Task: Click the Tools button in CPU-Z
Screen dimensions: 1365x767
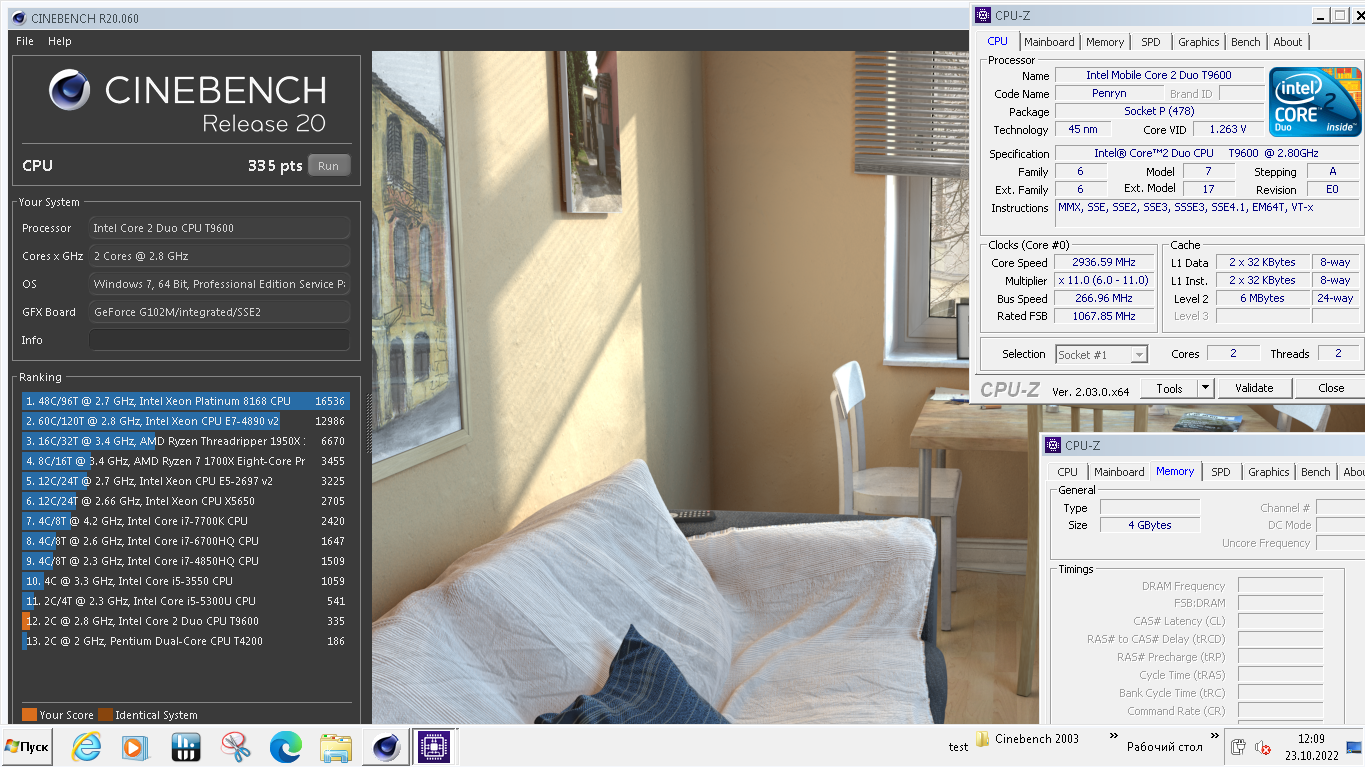Action: click(1169, 388)
